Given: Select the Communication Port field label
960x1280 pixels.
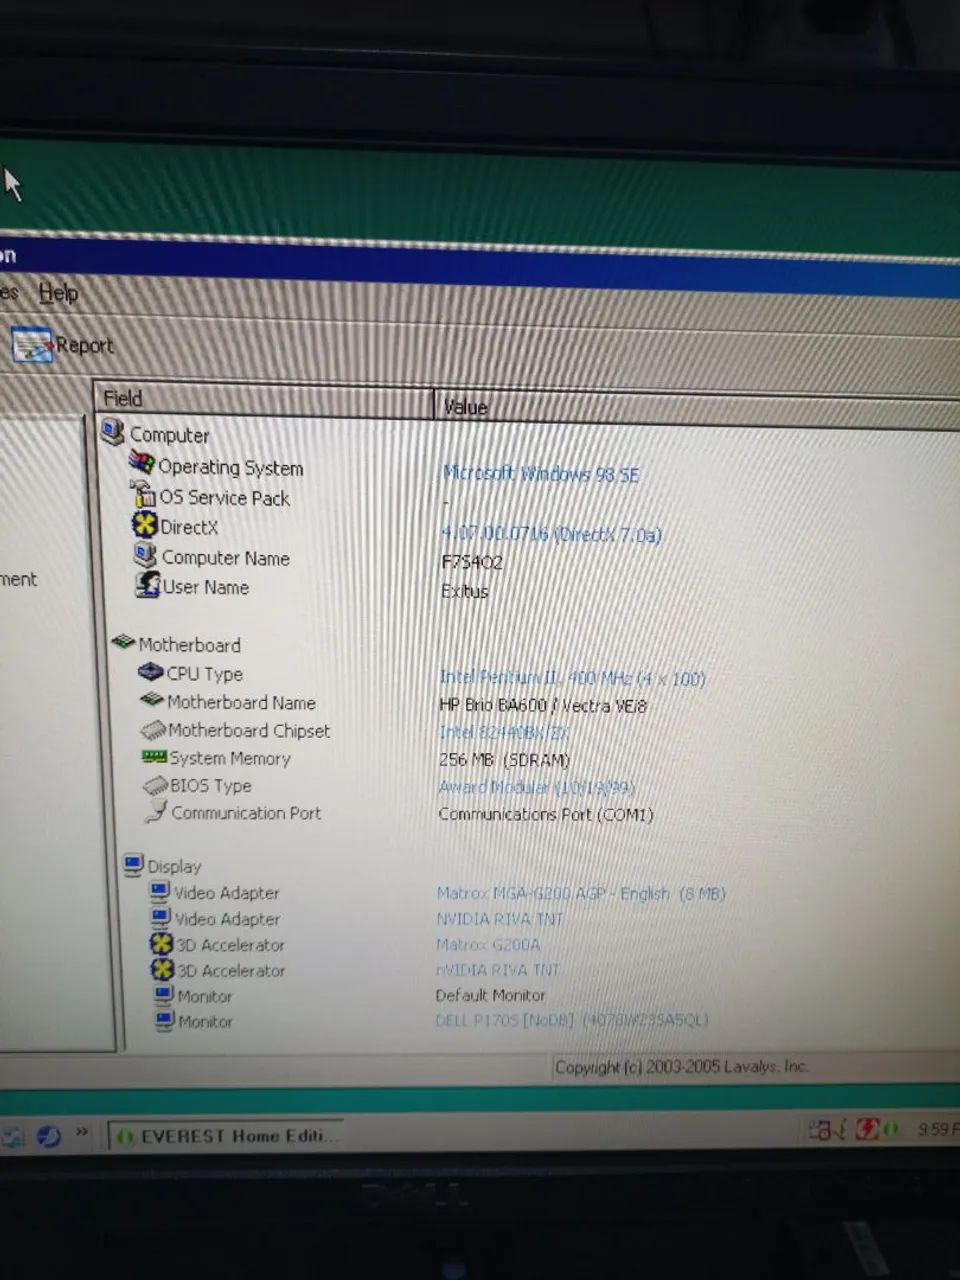Looking at the screenshot, I should 246,812.
